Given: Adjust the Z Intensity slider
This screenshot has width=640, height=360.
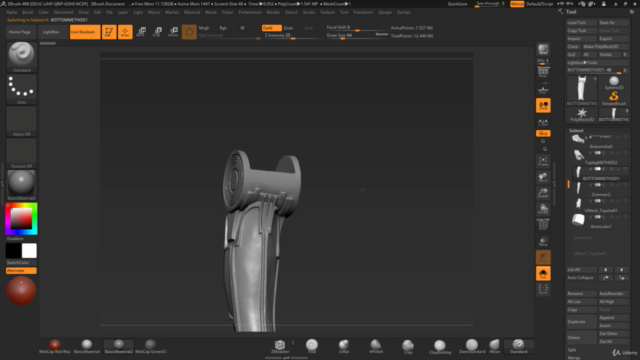Looking at the screenshot, I should (x=293, y=36).
